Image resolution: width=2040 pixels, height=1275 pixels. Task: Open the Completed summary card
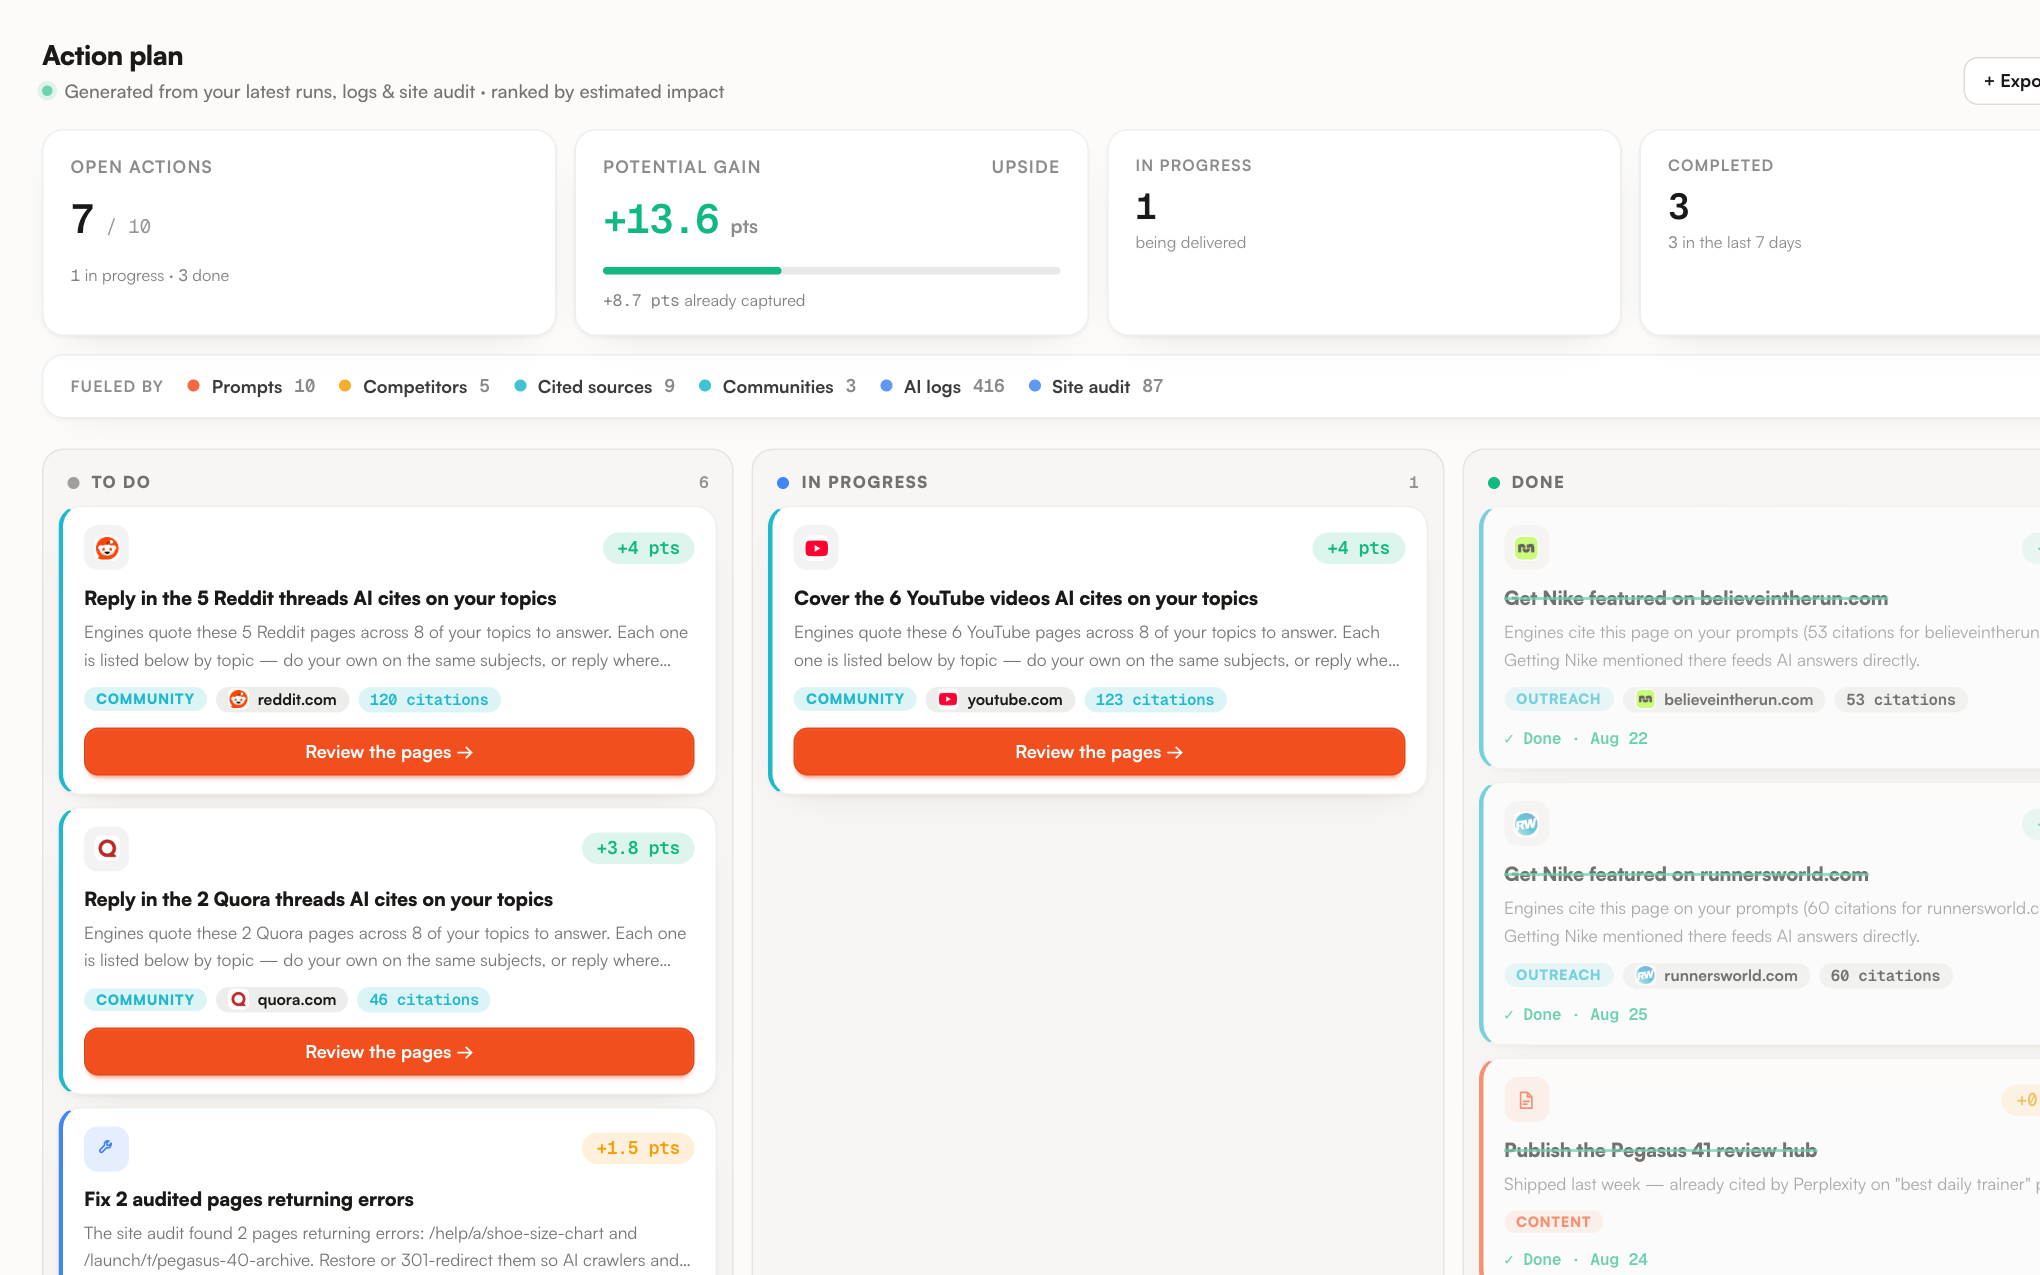(1840, 232)
